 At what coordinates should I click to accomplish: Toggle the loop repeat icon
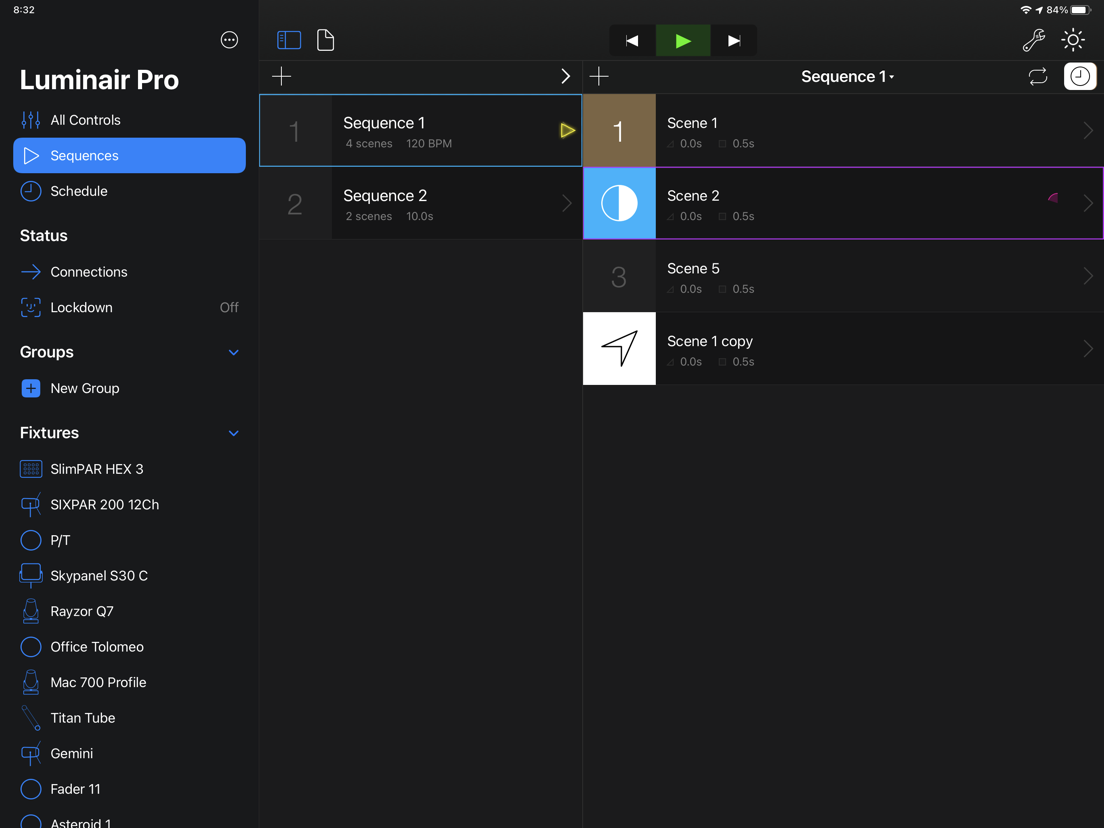tap(1038, 76)
